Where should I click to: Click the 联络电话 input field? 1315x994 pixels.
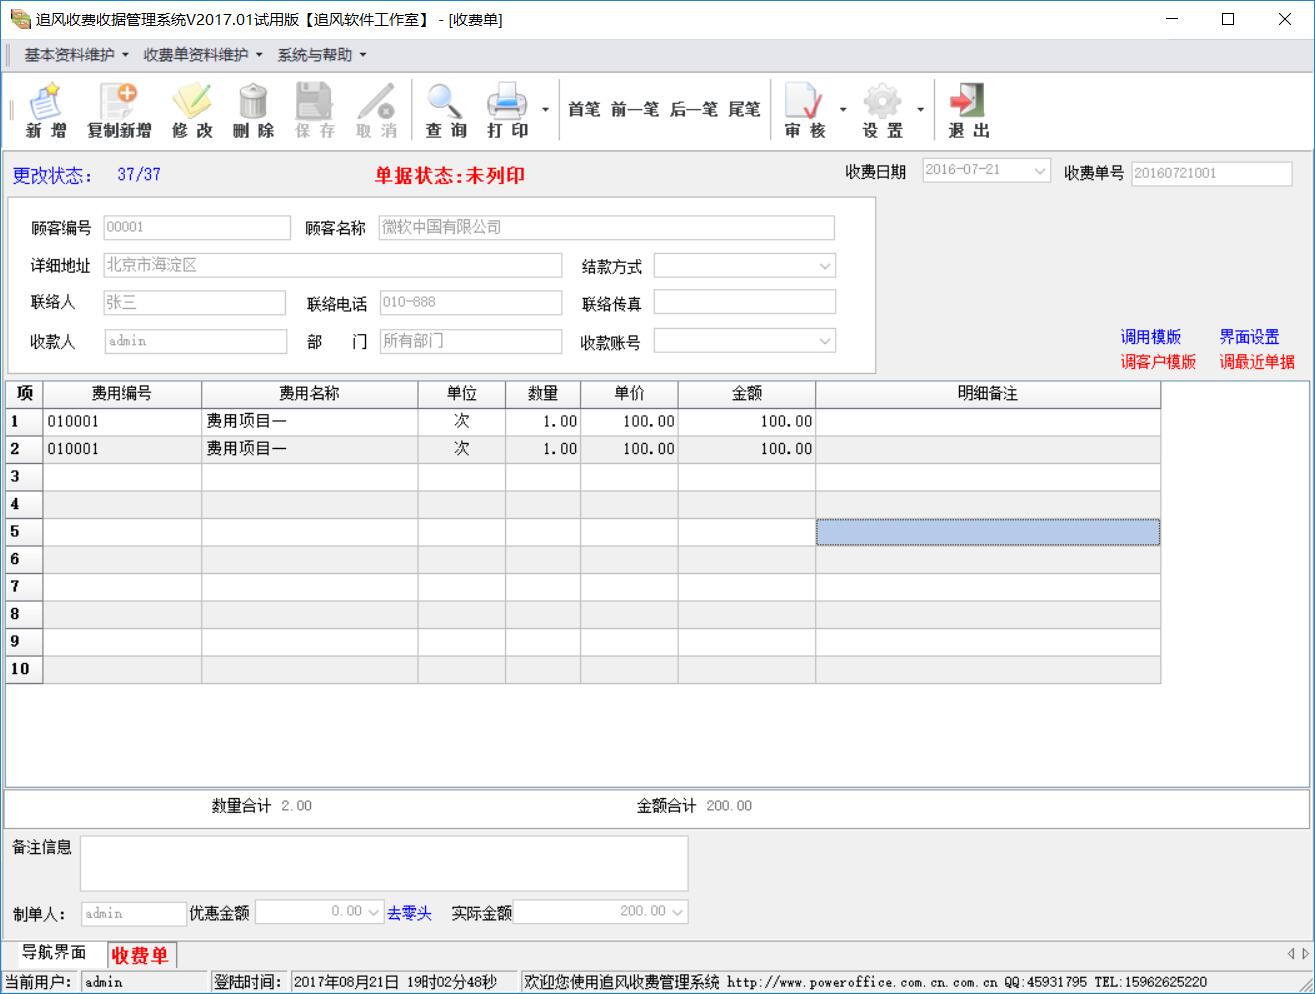470,303
